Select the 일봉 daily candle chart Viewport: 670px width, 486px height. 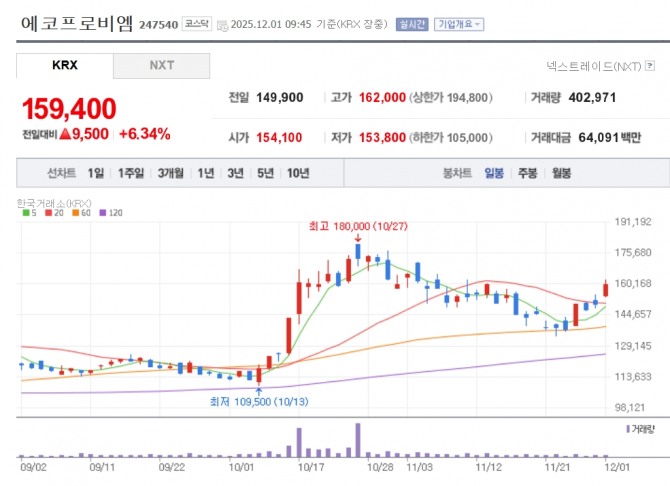494,173
